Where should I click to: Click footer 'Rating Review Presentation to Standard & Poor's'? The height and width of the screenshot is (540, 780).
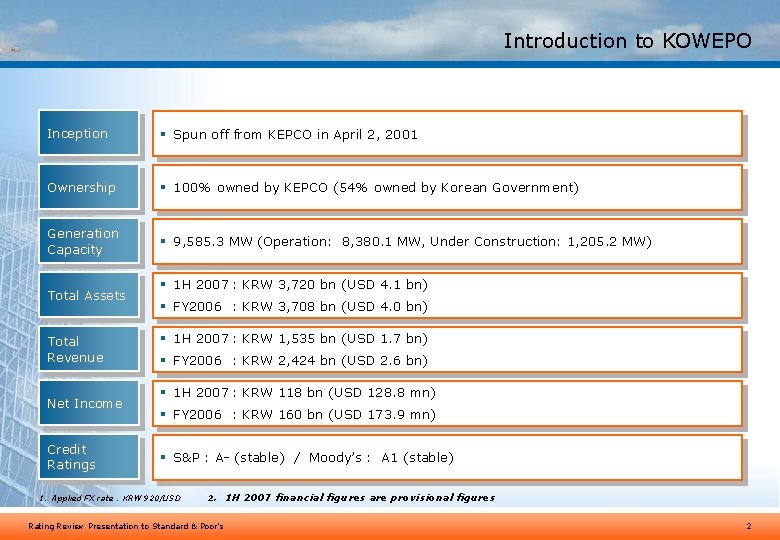(126, 526)
